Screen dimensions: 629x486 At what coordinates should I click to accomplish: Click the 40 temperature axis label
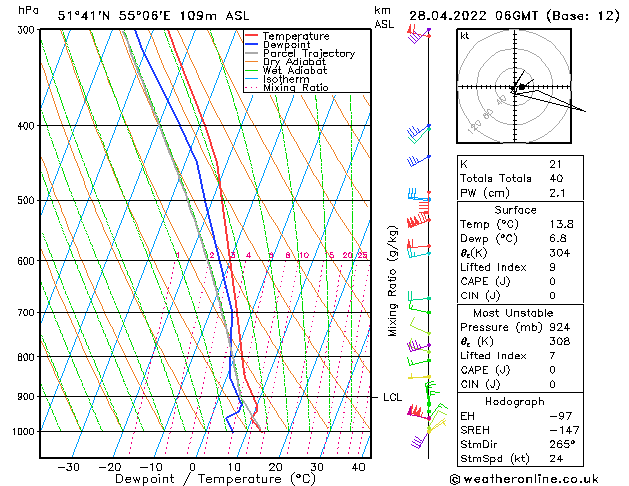pyautogui.click(x=358, y=467)
